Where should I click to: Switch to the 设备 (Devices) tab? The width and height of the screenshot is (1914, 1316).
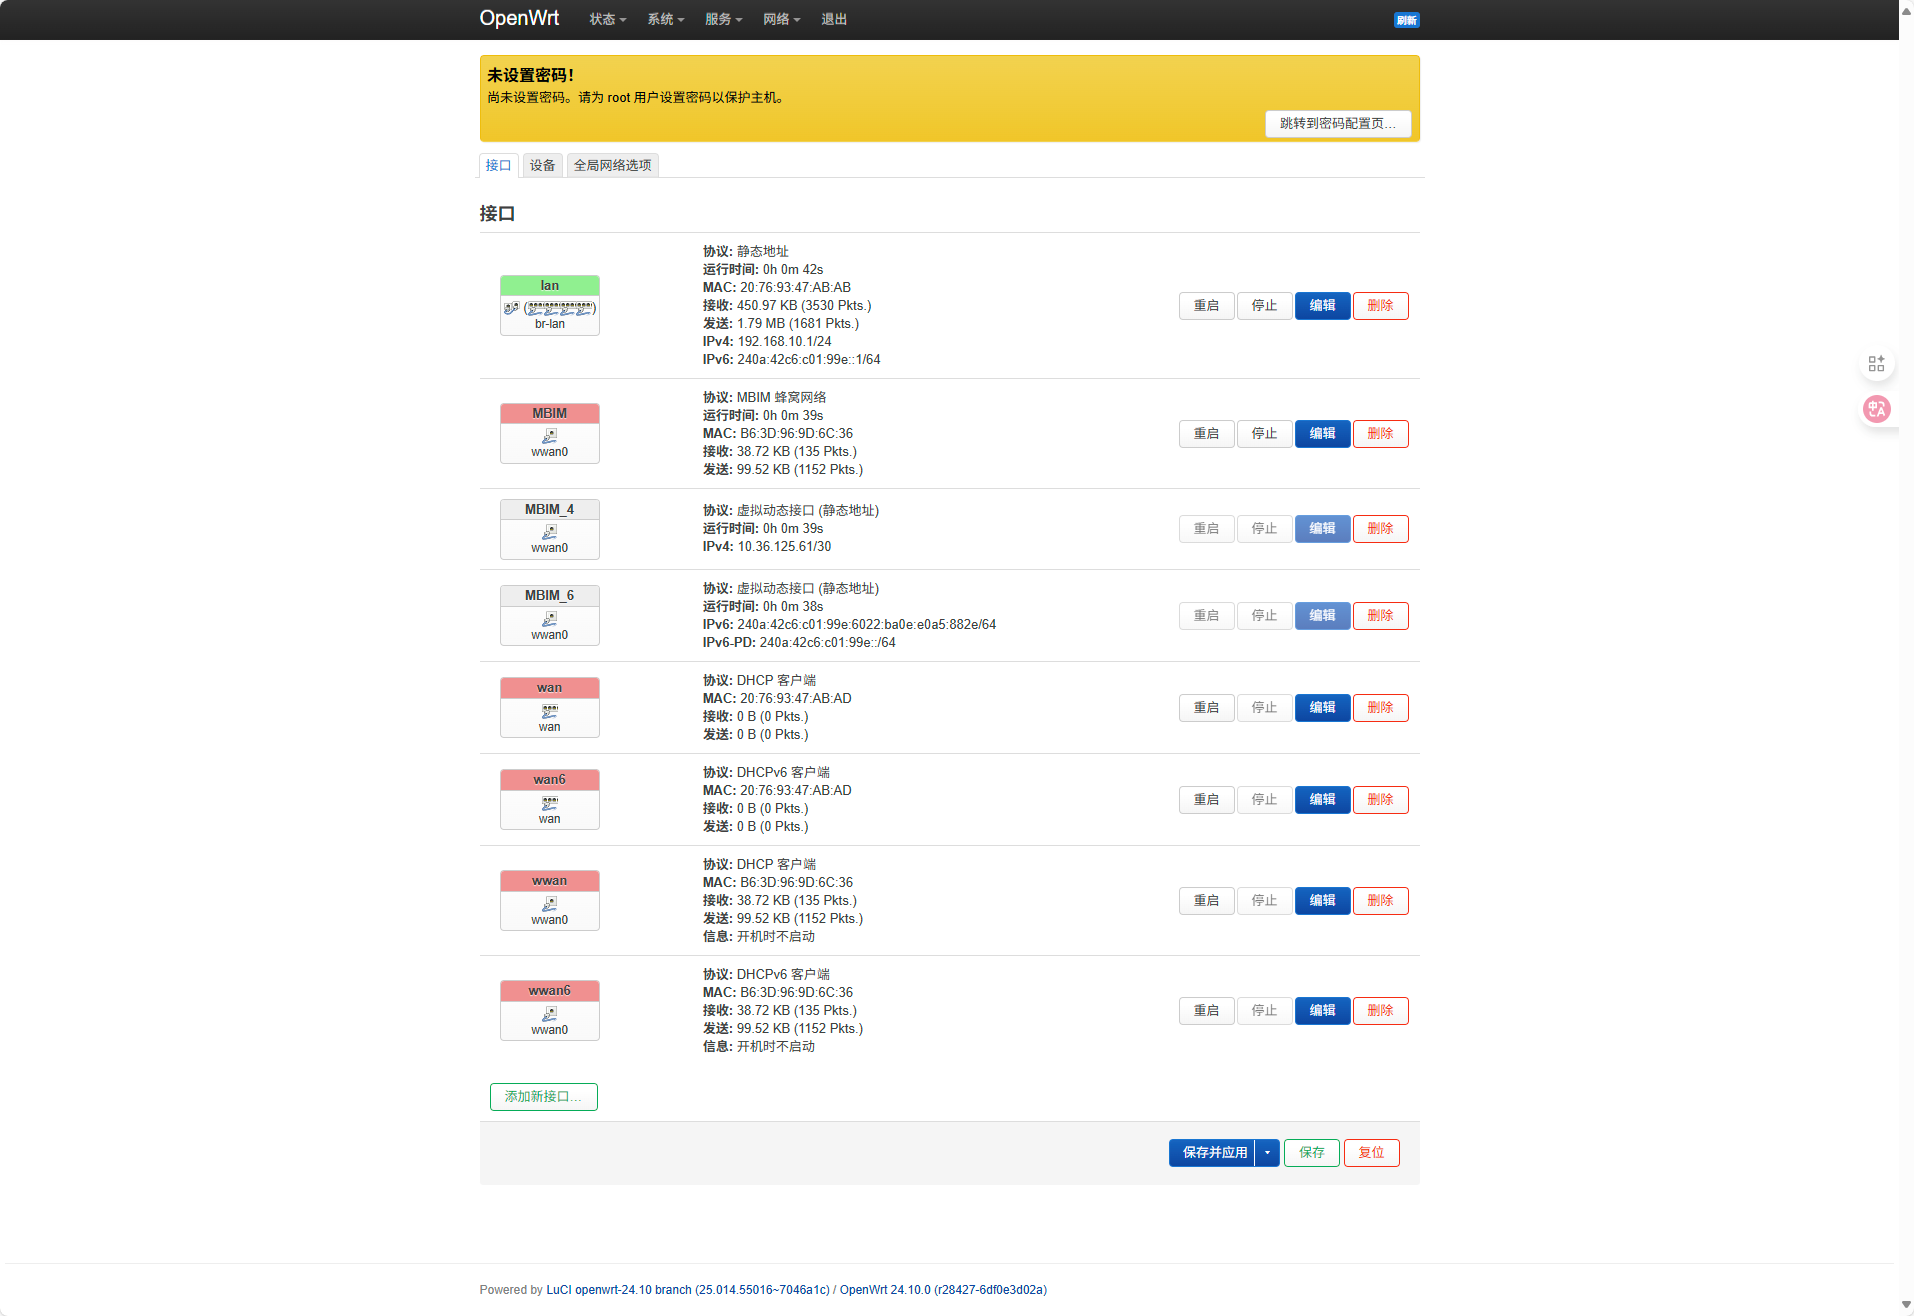click(542, 166)
